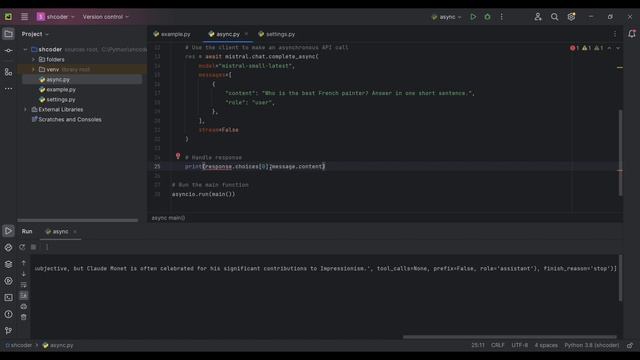Viewport: 640px width, 360px height.
Task: Clear all console output trash icon
Action: click(24, 317)
